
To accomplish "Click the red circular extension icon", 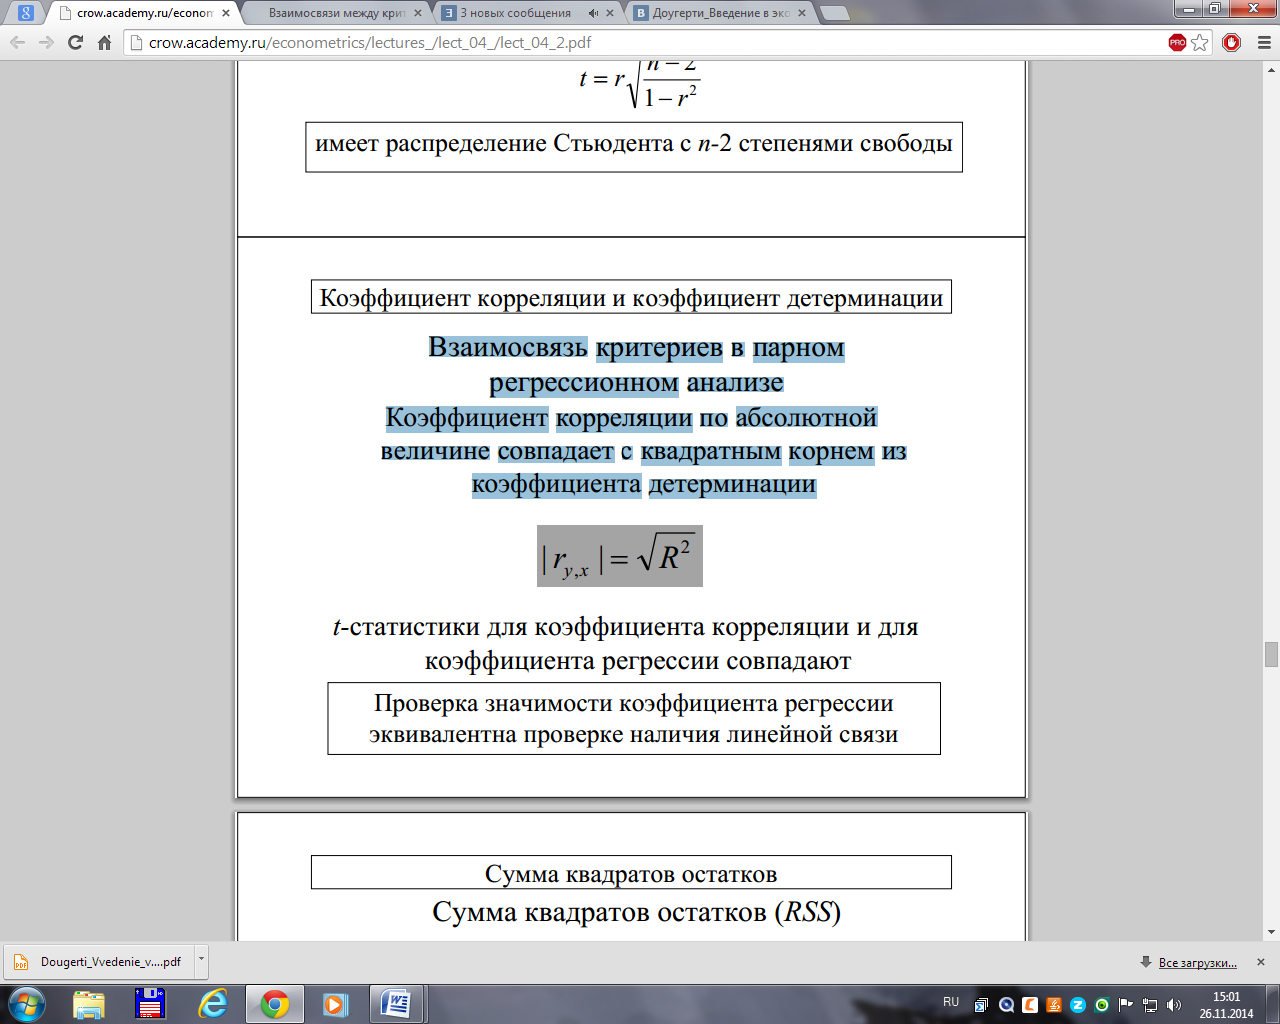I will [1231, 42].
